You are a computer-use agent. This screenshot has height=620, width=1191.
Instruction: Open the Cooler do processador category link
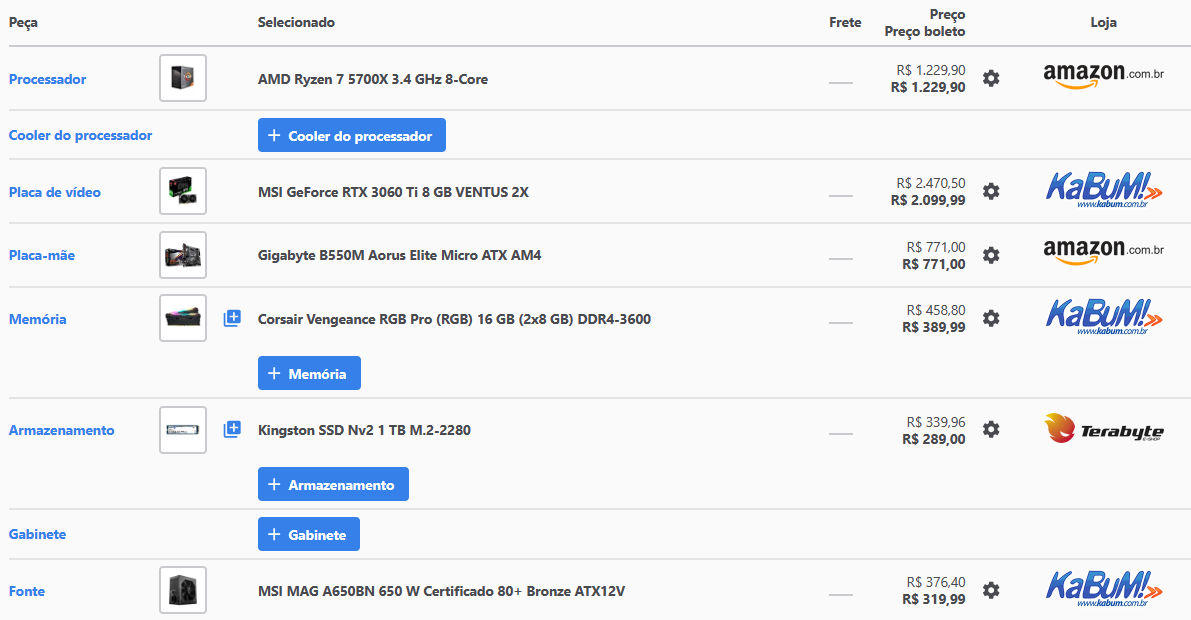(81, 135)
